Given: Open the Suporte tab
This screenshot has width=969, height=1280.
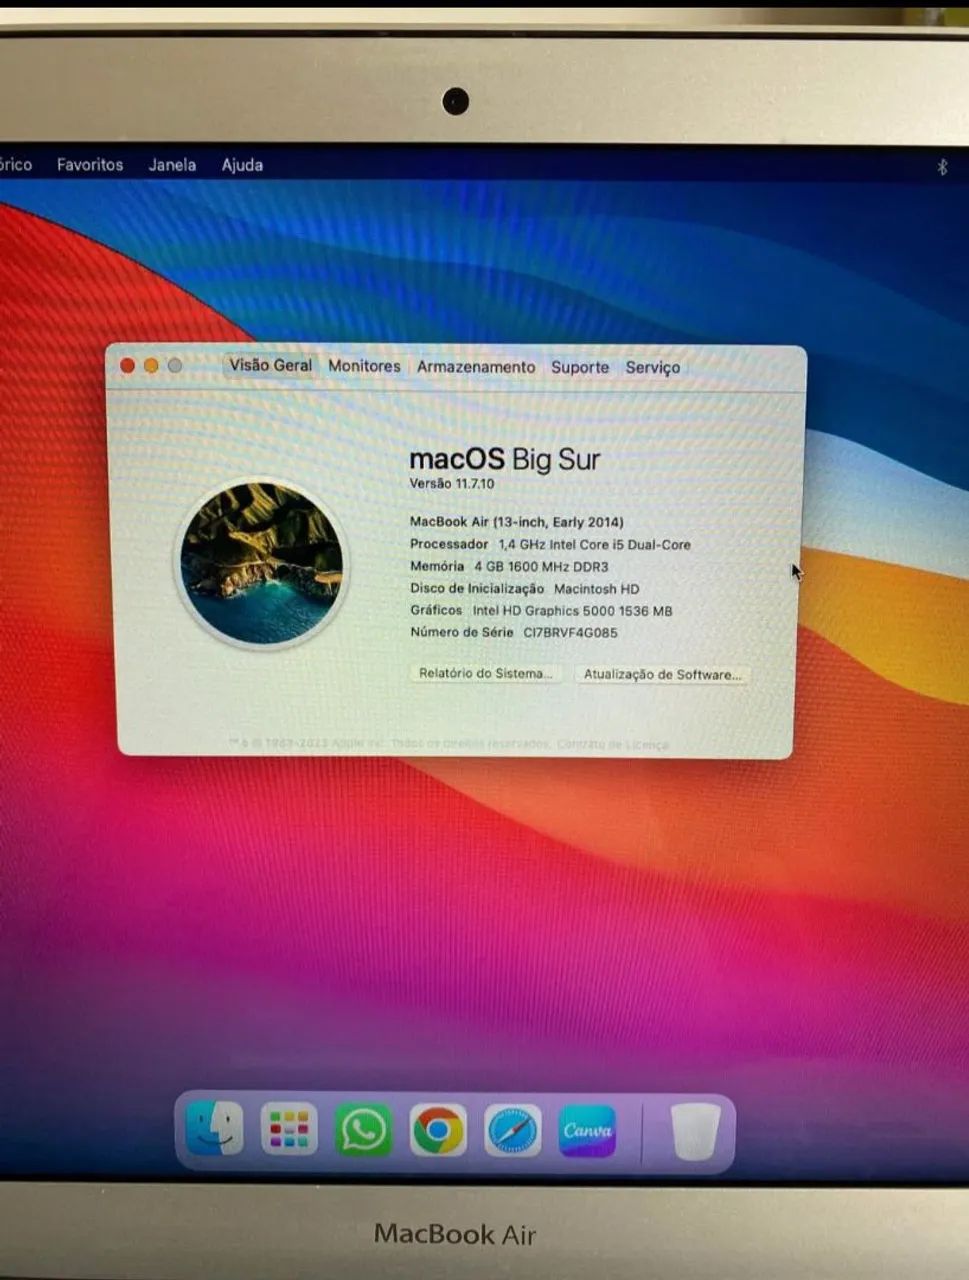Looking at the screenshot, I should tap(580, 367).
